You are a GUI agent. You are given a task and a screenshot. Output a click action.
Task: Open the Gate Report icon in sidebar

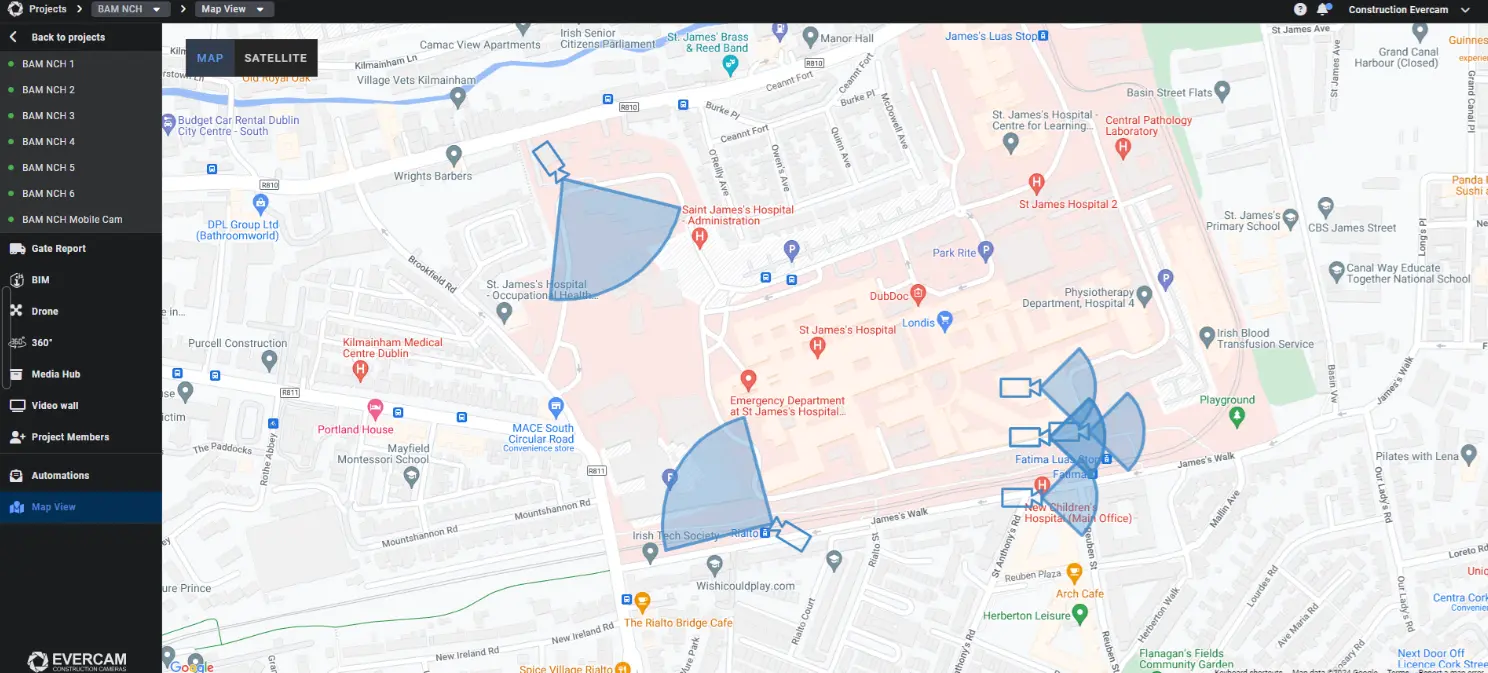click(x=16, y=248)
